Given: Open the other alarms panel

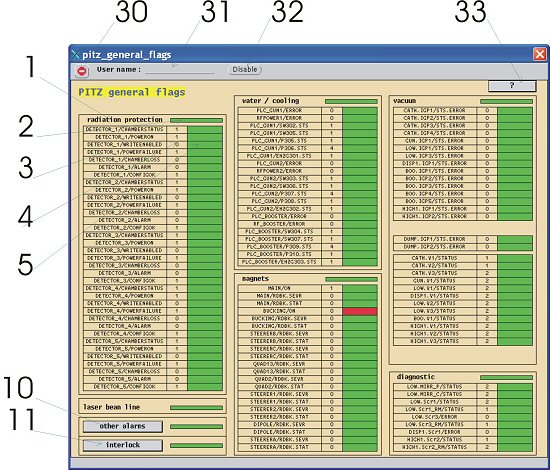Looking at the screenshot, I should (123, 426).
